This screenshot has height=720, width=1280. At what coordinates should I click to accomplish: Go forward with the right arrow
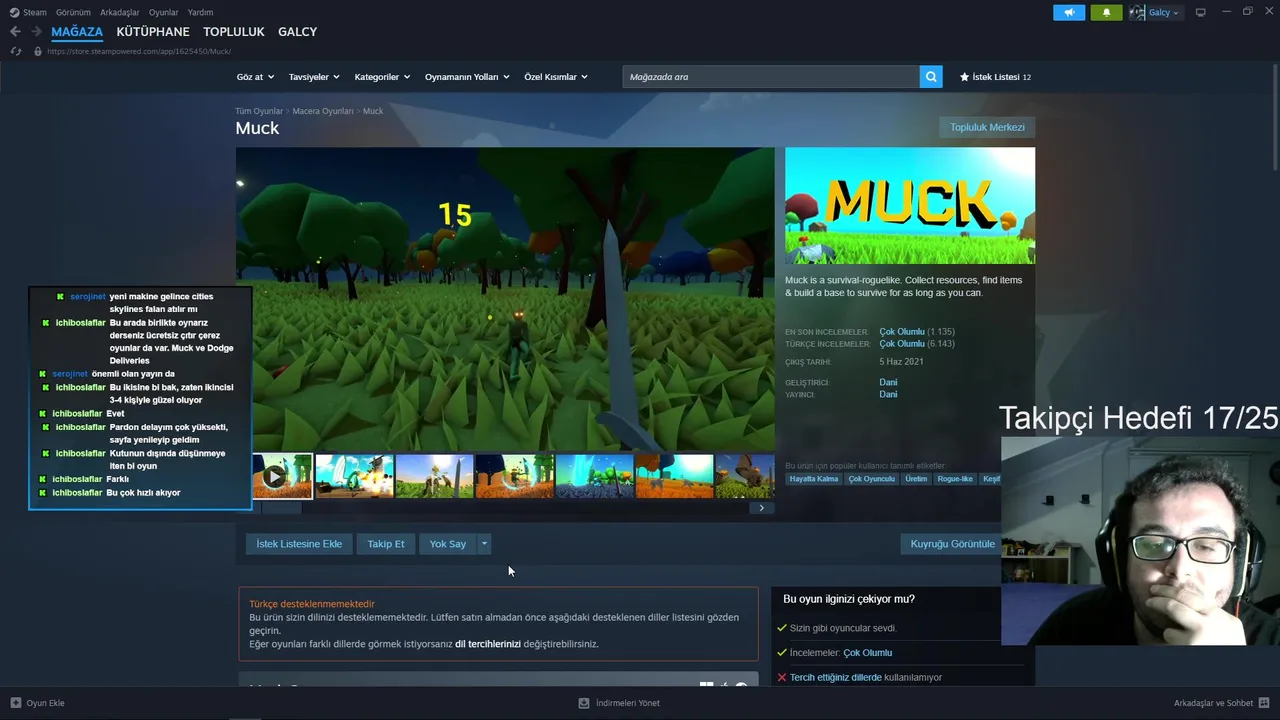click(36, 32)
